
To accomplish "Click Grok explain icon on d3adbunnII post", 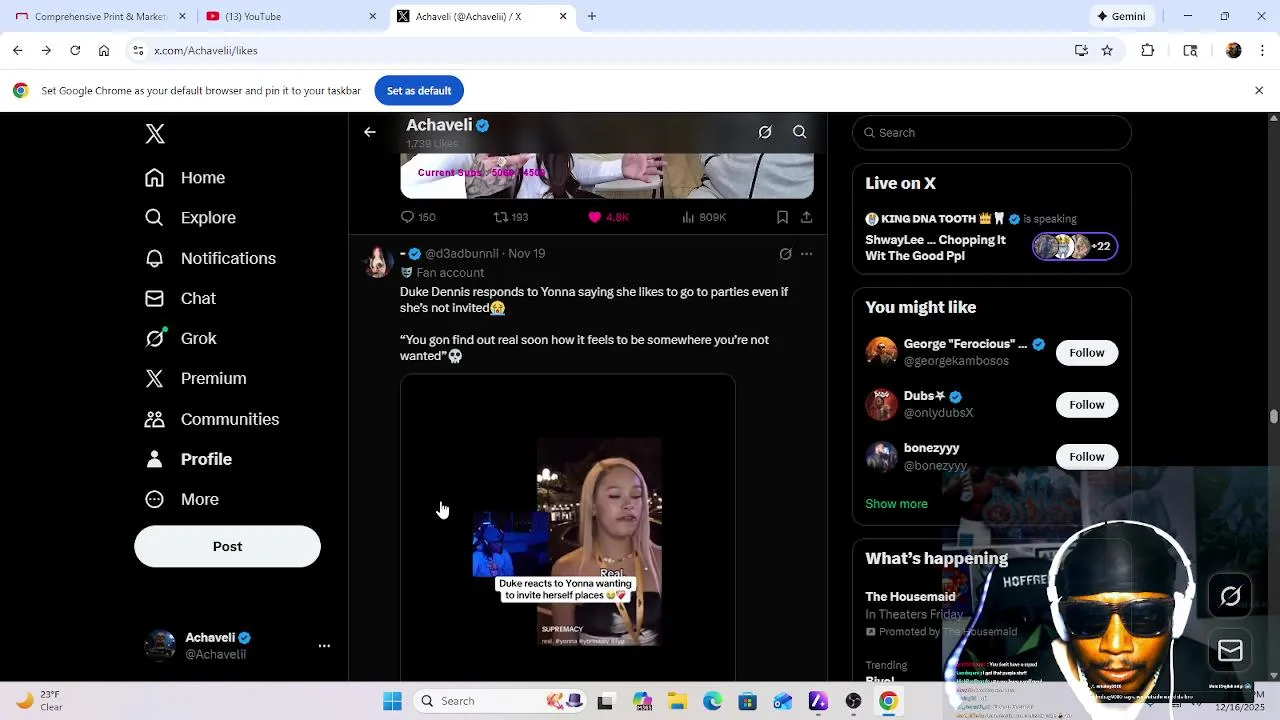I will pos(786,254).
